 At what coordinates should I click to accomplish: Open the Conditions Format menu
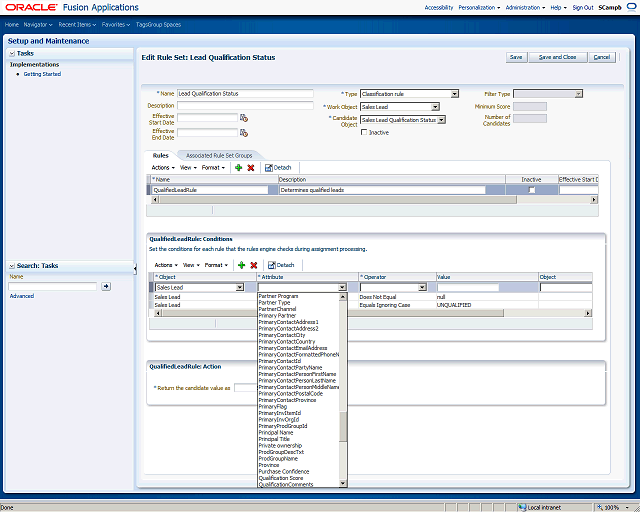(216, 265)
